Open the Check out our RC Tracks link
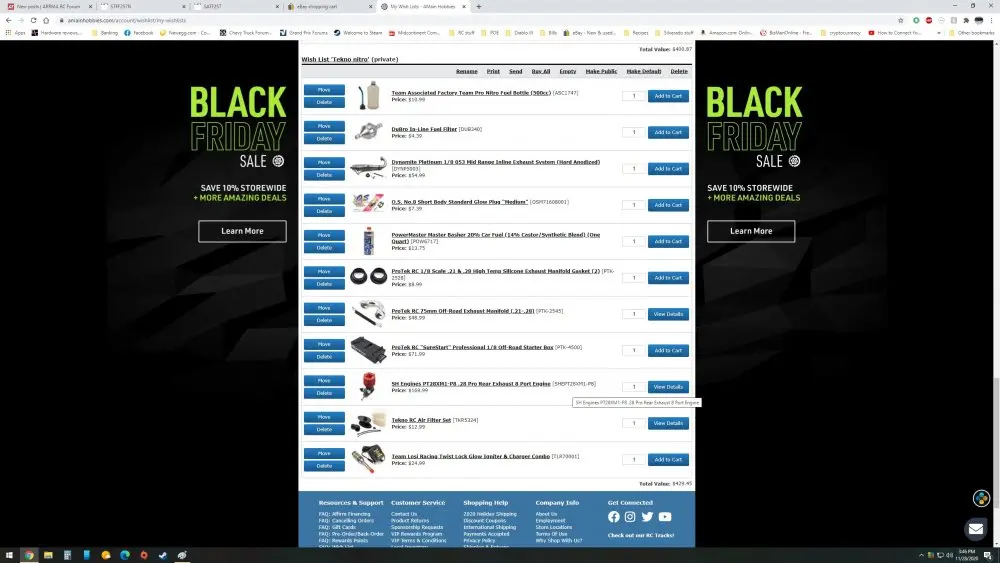 coord(641,535)
